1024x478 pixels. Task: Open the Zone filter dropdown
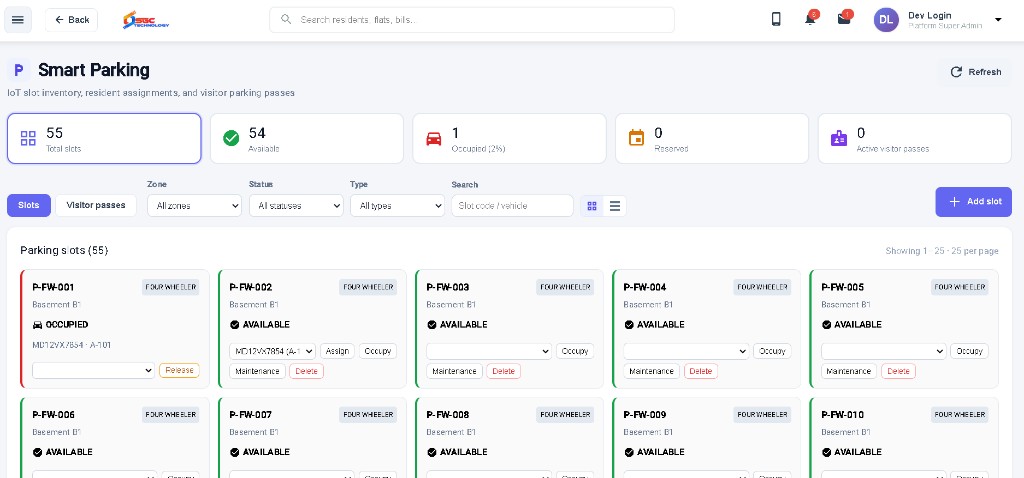pyautogui.click(x=195, y=206)
